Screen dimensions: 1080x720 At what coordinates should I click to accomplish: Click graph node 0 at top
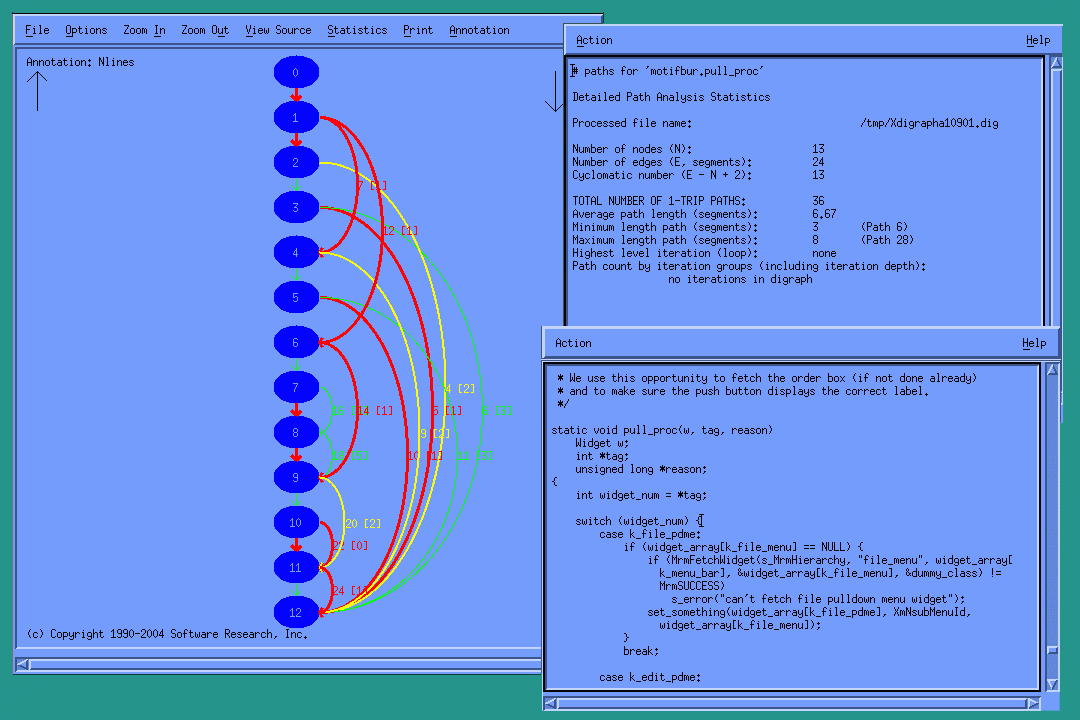point(296,72)
